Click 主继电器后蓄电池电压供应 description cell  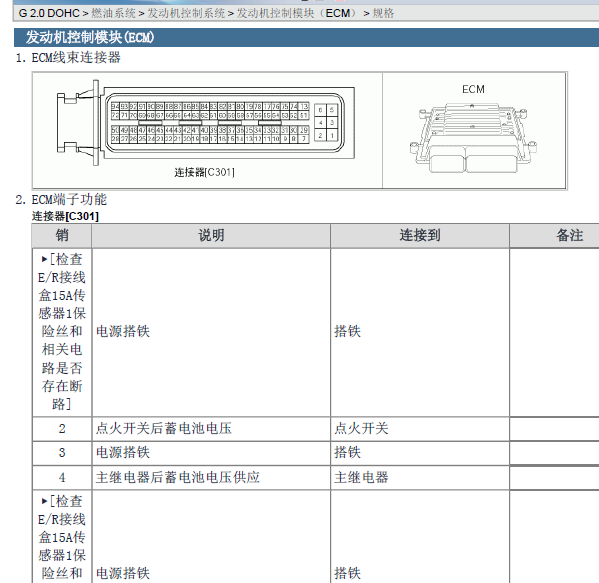(x=211, y=478)
